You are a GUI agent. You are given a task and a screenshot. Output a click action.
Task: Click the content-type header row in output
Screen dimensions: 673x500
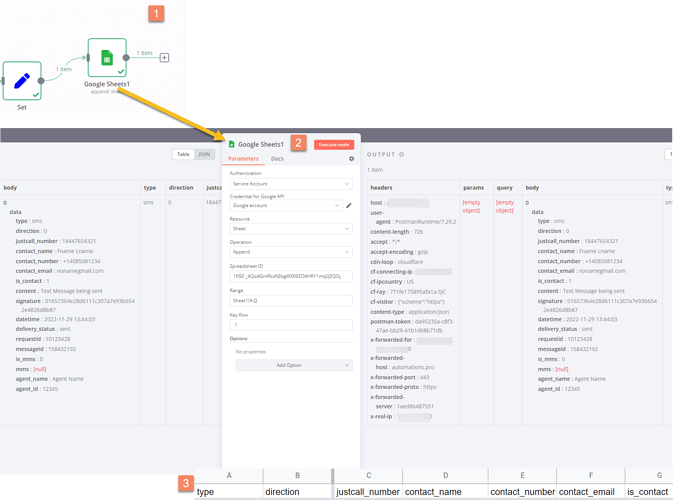tap(410, 312)
